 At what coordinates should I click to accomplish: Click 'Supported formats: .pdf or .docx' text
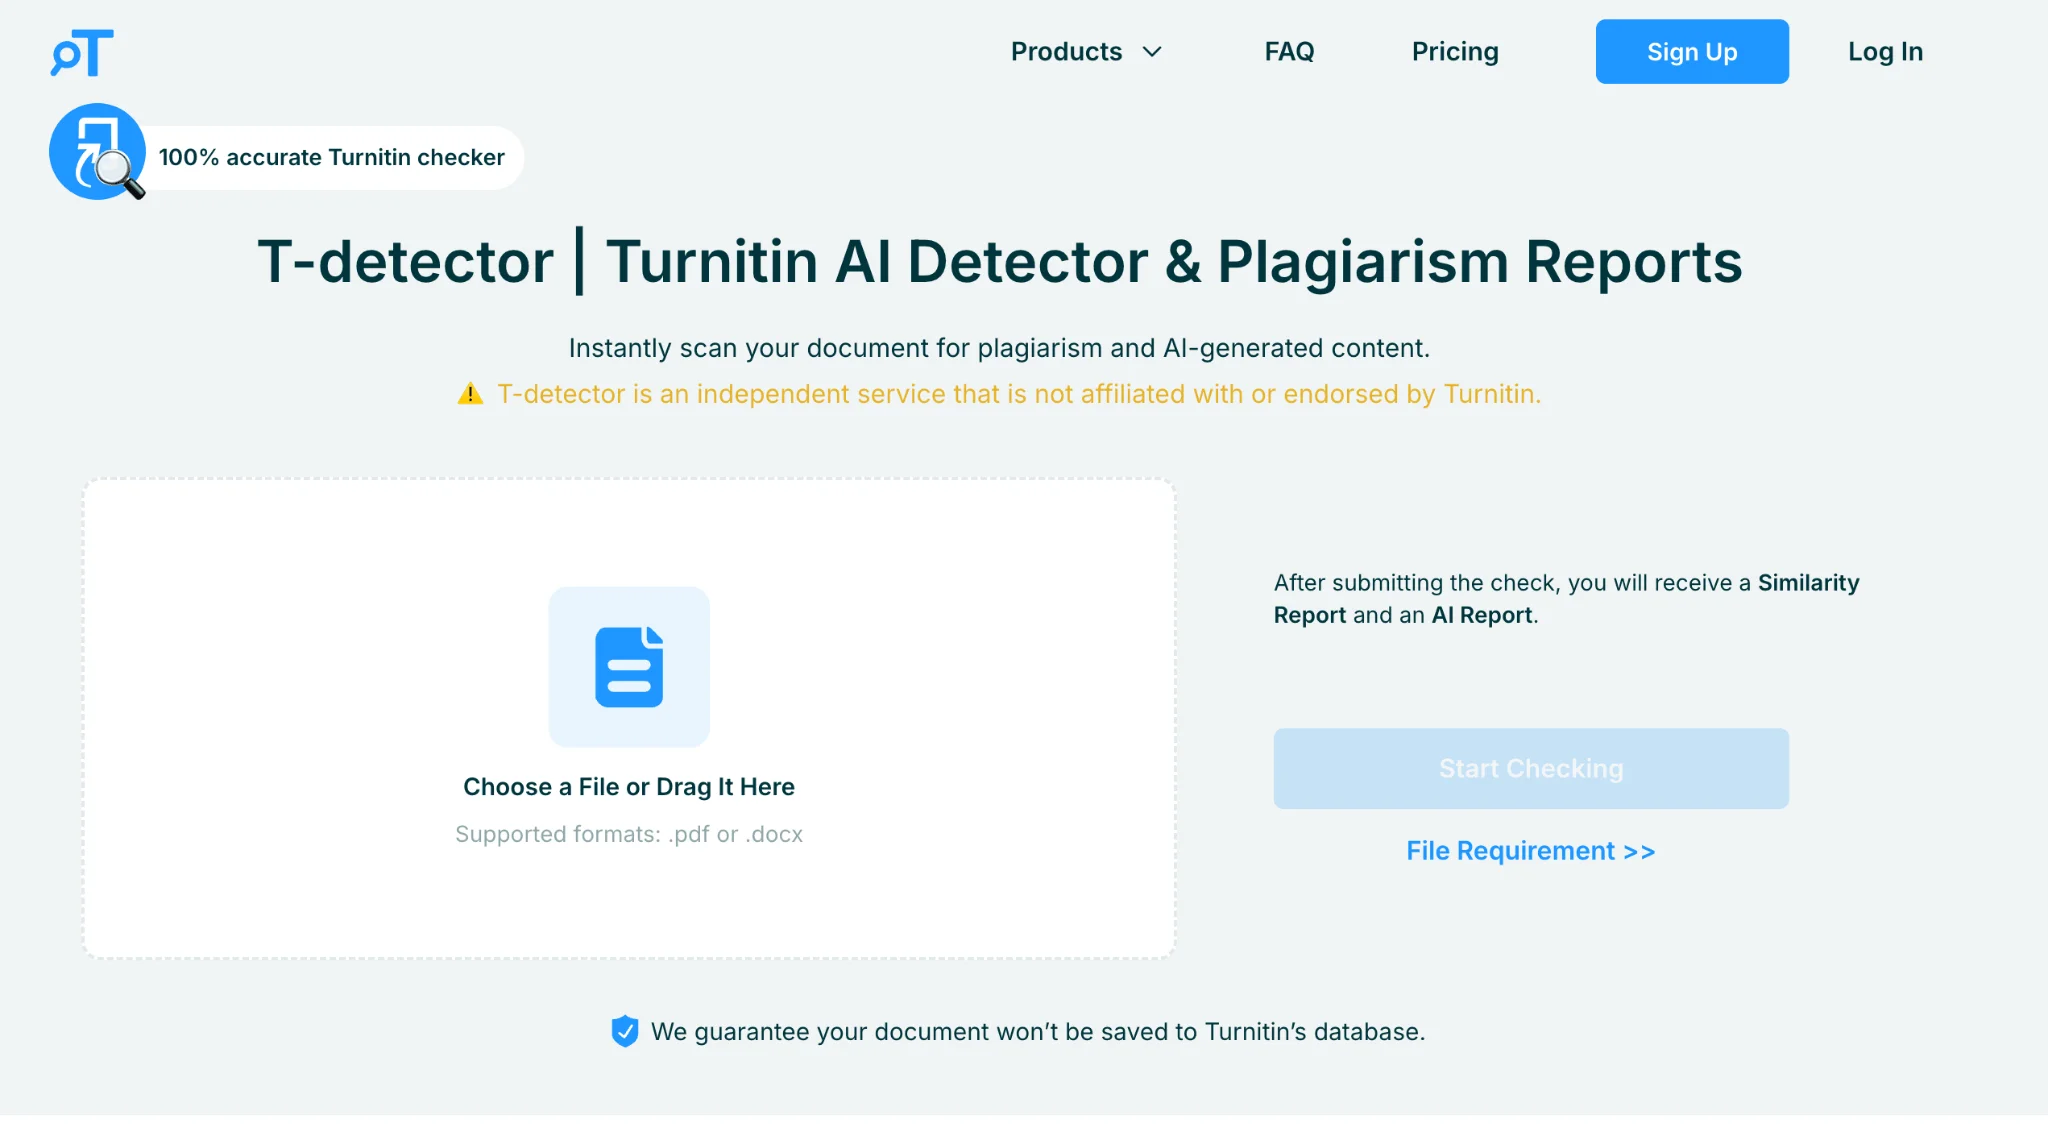[x=629, y=834]
